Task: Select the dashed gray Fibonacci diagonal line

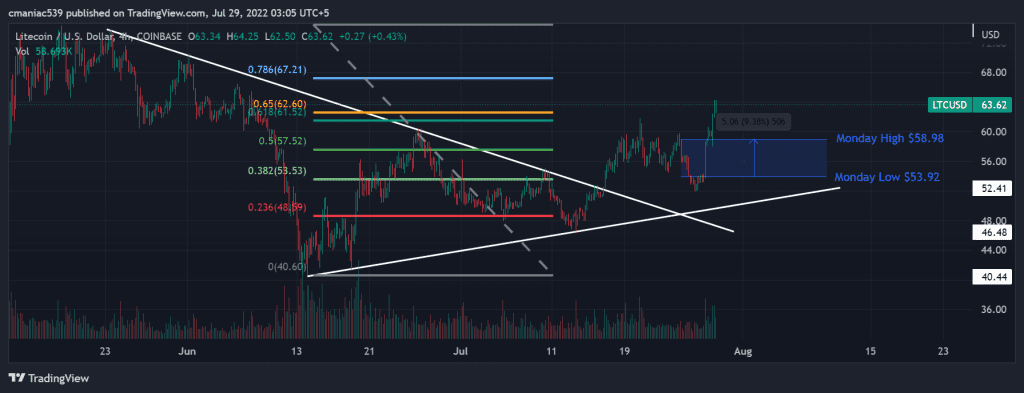Action: pos(433,149)
